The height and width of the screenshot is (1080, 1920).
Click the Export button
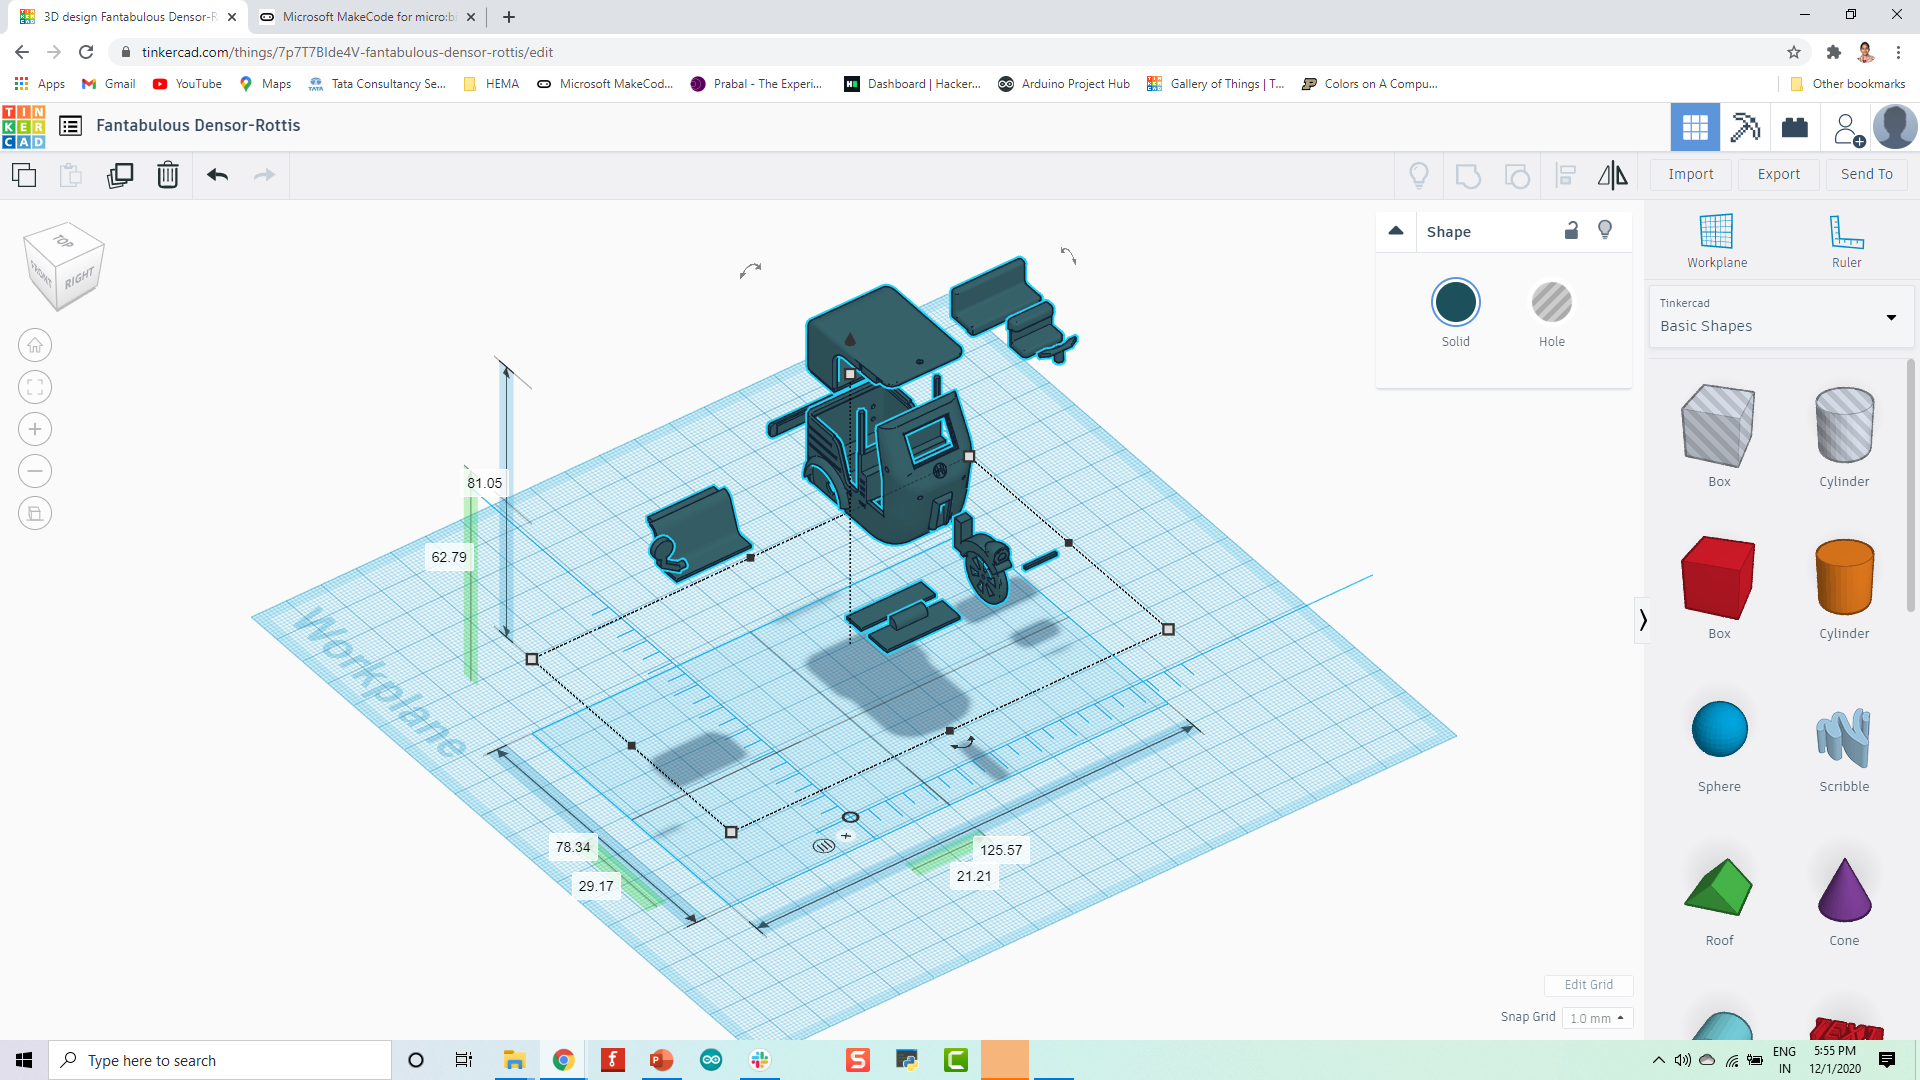coord(1778,174)
